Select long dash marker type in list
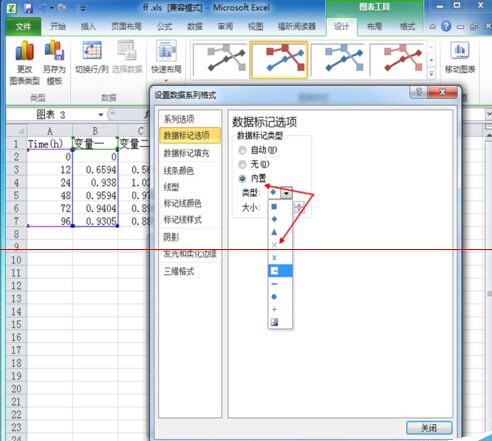 click(x=274, y=284)
